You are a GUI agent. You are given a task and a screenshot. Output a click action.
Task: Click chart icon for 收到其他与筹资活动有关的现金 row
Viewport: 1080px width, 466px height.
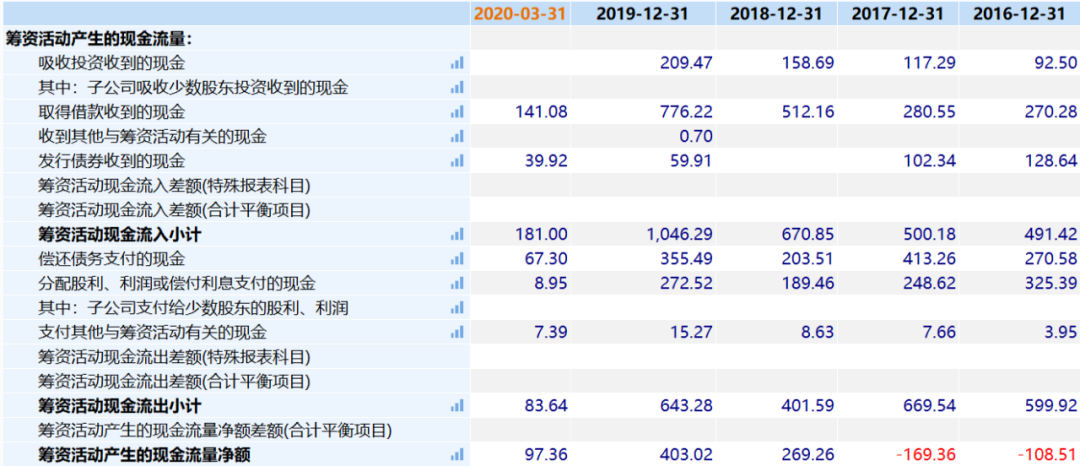457,137
